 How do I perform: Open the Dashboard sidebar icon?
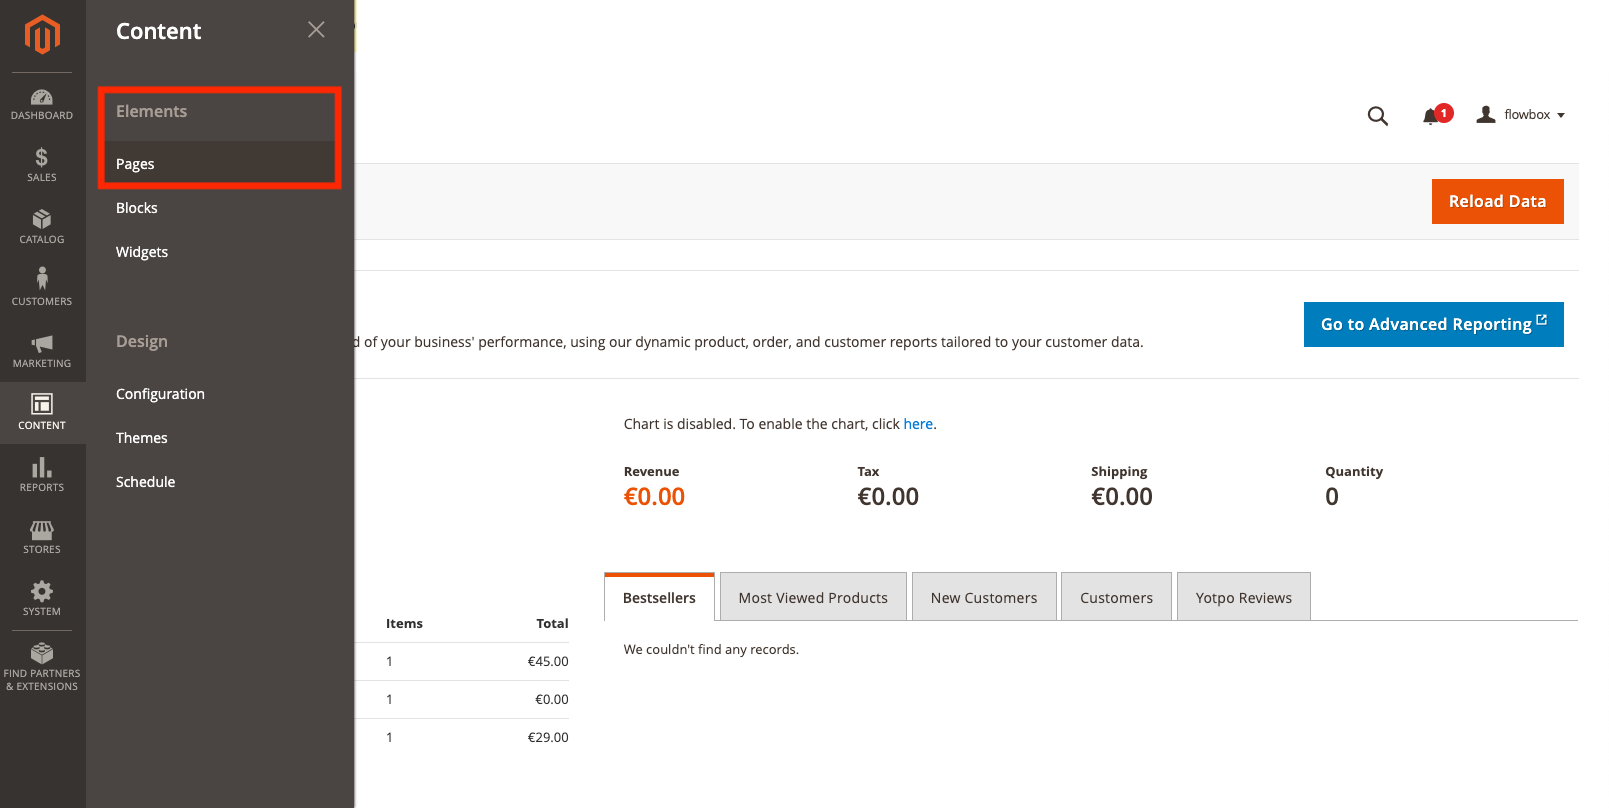42,104
